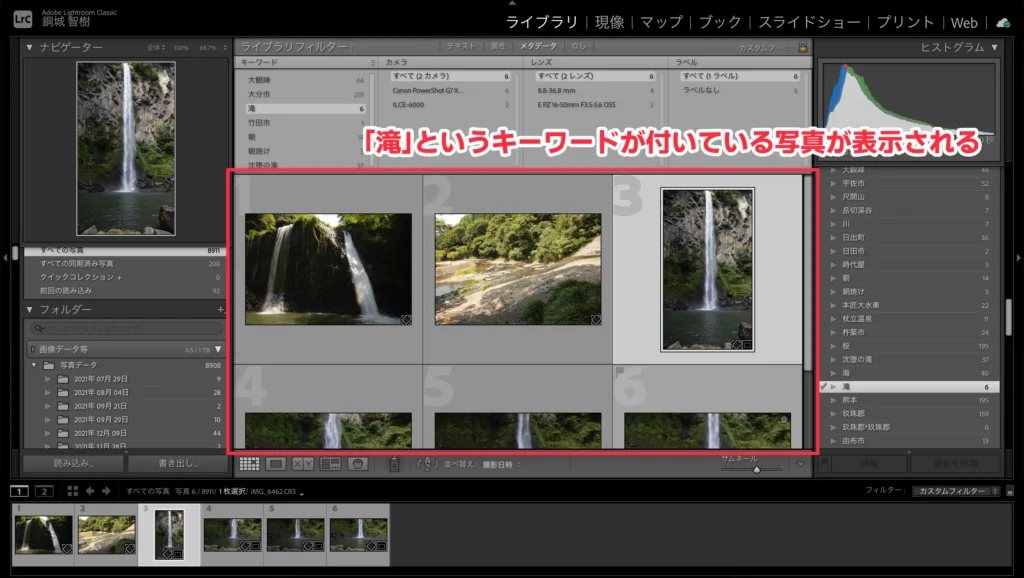Screen dimensions: 1024x578
Task: Switch to Loupe view icon
Action: click(276, 464)
